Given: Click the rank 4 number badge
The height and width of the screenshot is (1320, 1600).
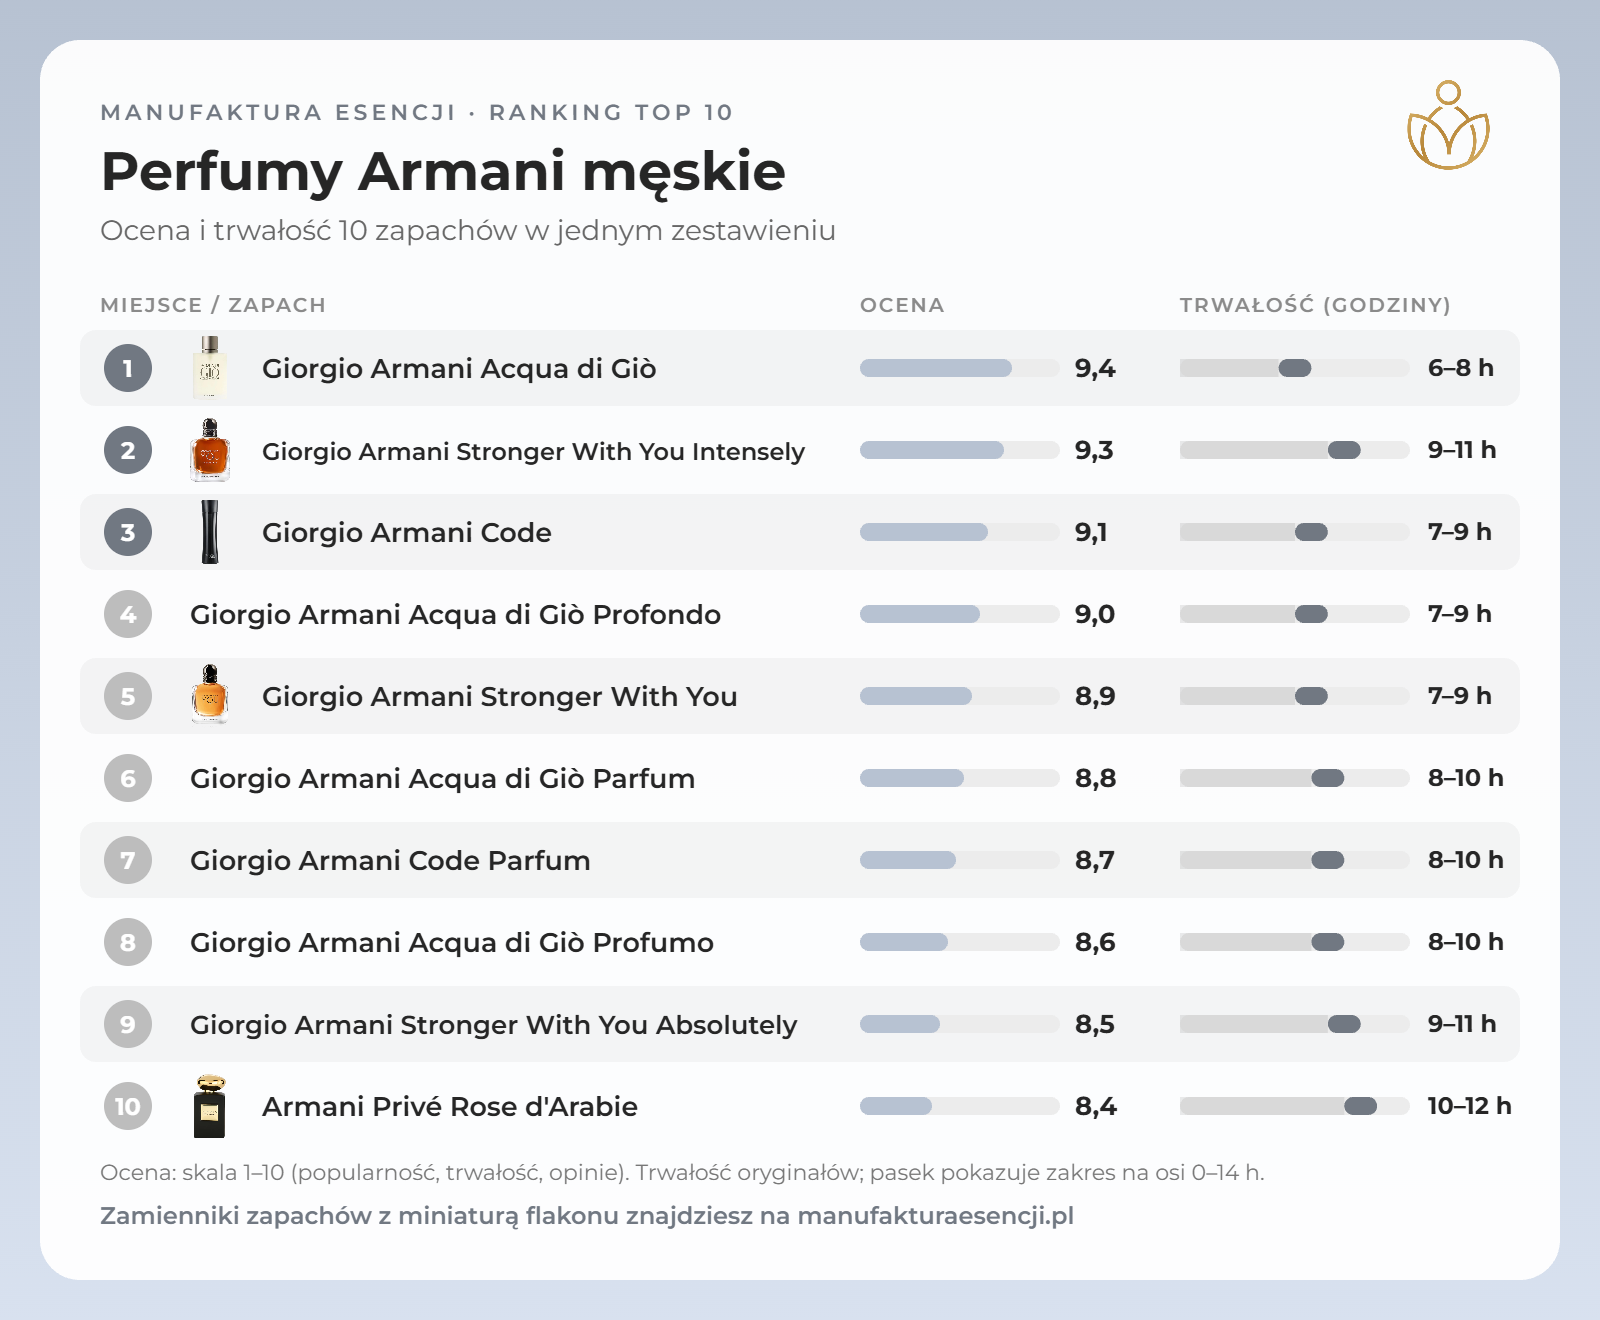Looking at the screenshot, I should click(x=128, y=614).
